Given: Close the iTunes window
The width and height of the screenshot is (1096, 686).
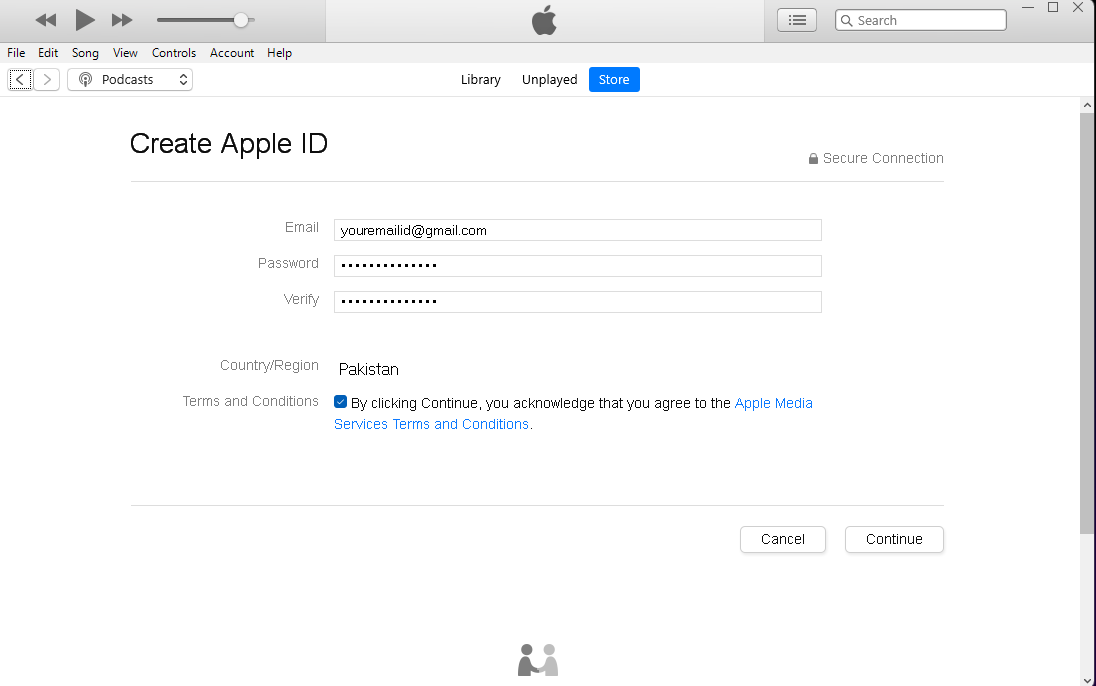Looking at the screenshot, I should [x=1078, y=8].
